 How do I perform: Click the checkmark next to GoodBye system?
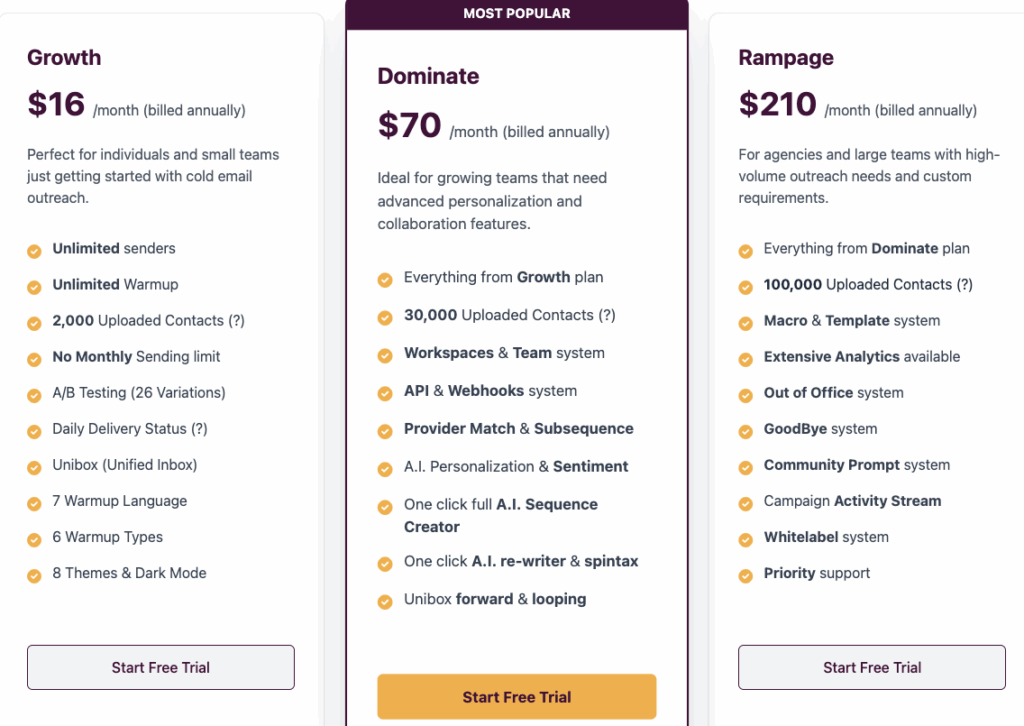[x=745, y=429]
